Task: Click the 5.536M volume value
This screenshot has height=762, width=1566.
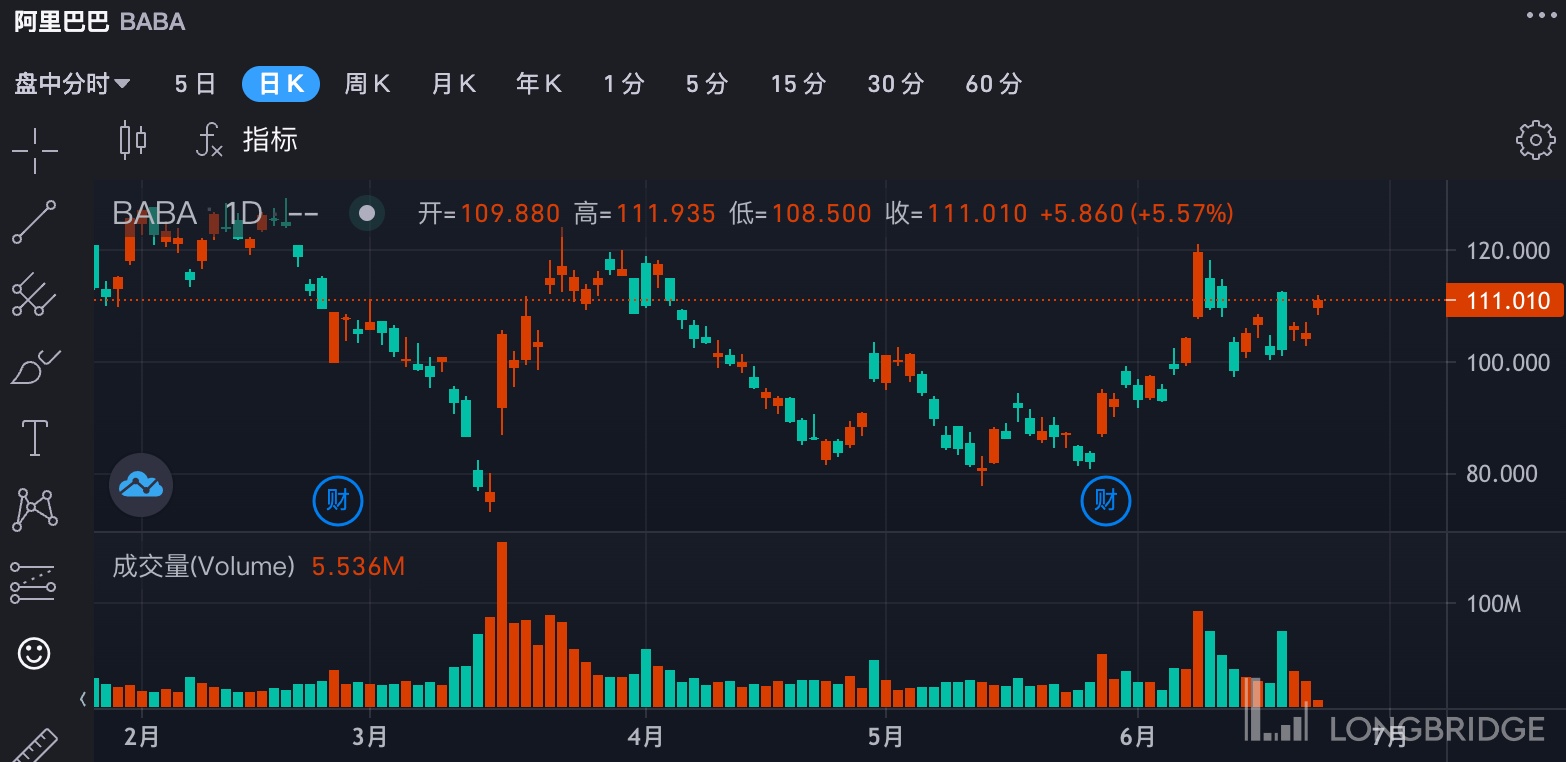Action: click(358, 567)
